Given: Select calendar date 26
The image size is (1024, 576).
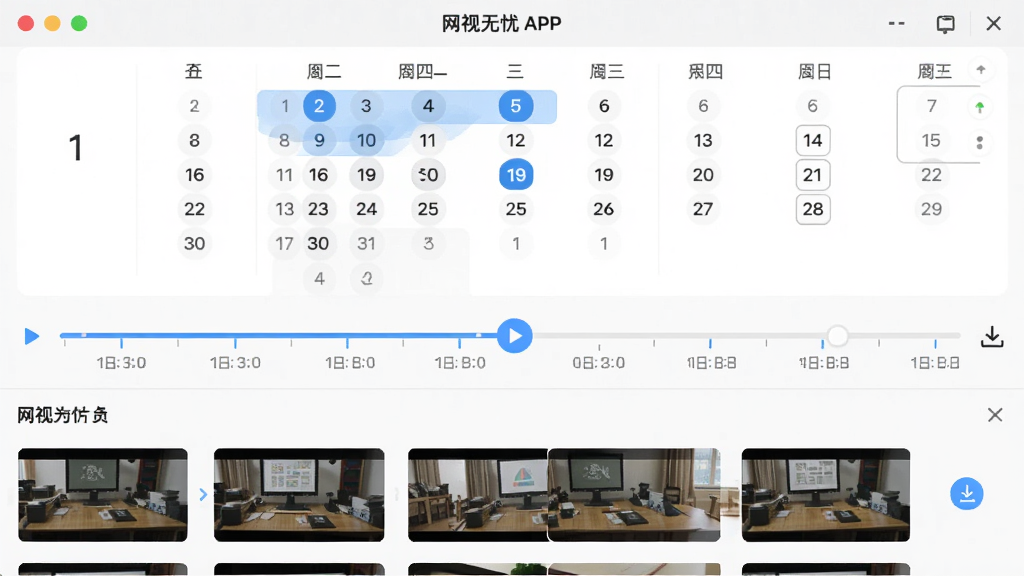Looking at the screenshot, I should click(x=603, y=209).
